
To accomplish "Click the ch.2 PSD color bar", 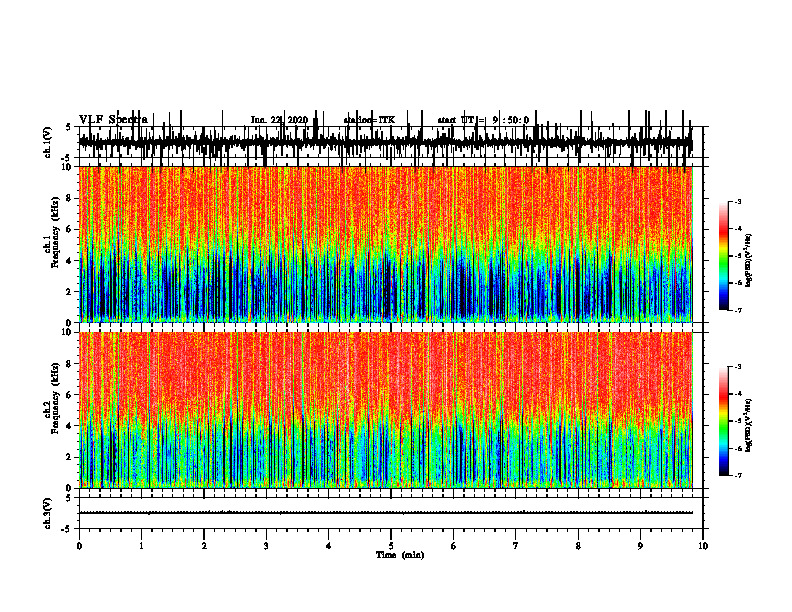I will 724,421.
